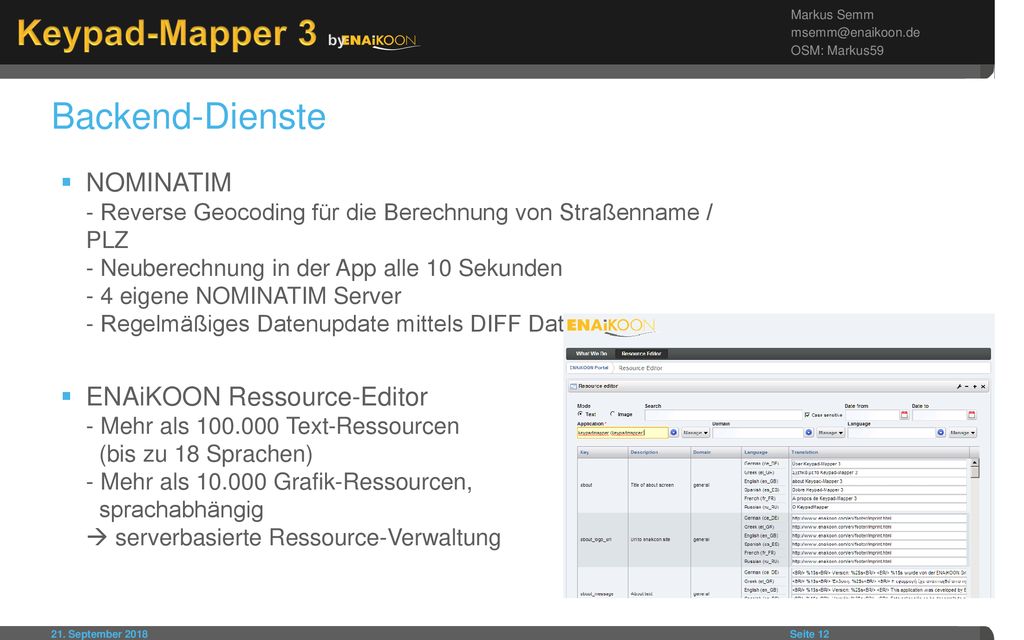Screen dimensions: 1024x640
Task: Click the Domain filter input field
Action: (758, 432)
